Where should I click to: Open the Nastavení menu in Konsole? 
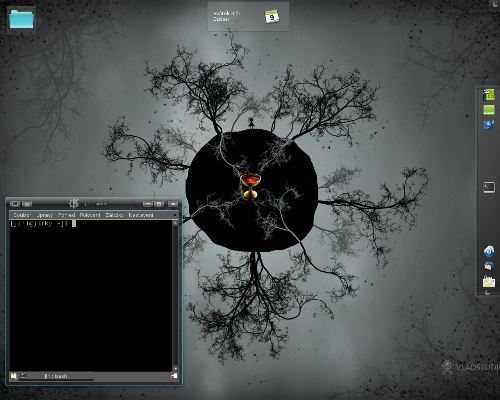click(141, 215)
